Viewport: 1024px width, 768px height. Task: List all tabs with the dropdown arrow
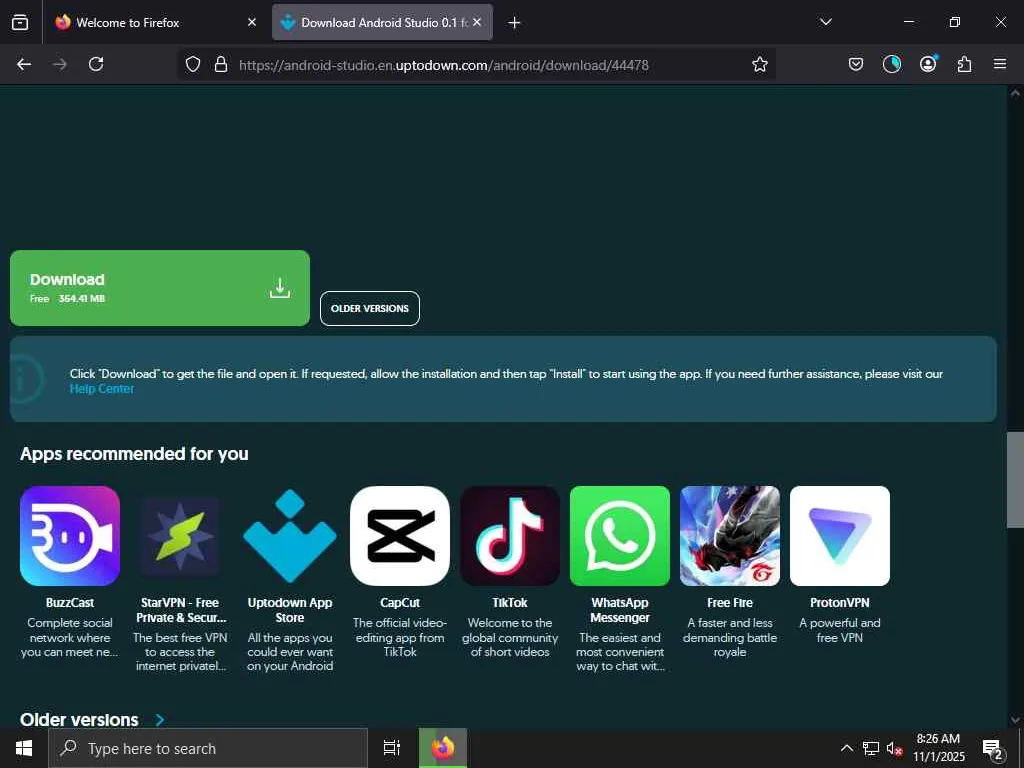coord(825,22)
